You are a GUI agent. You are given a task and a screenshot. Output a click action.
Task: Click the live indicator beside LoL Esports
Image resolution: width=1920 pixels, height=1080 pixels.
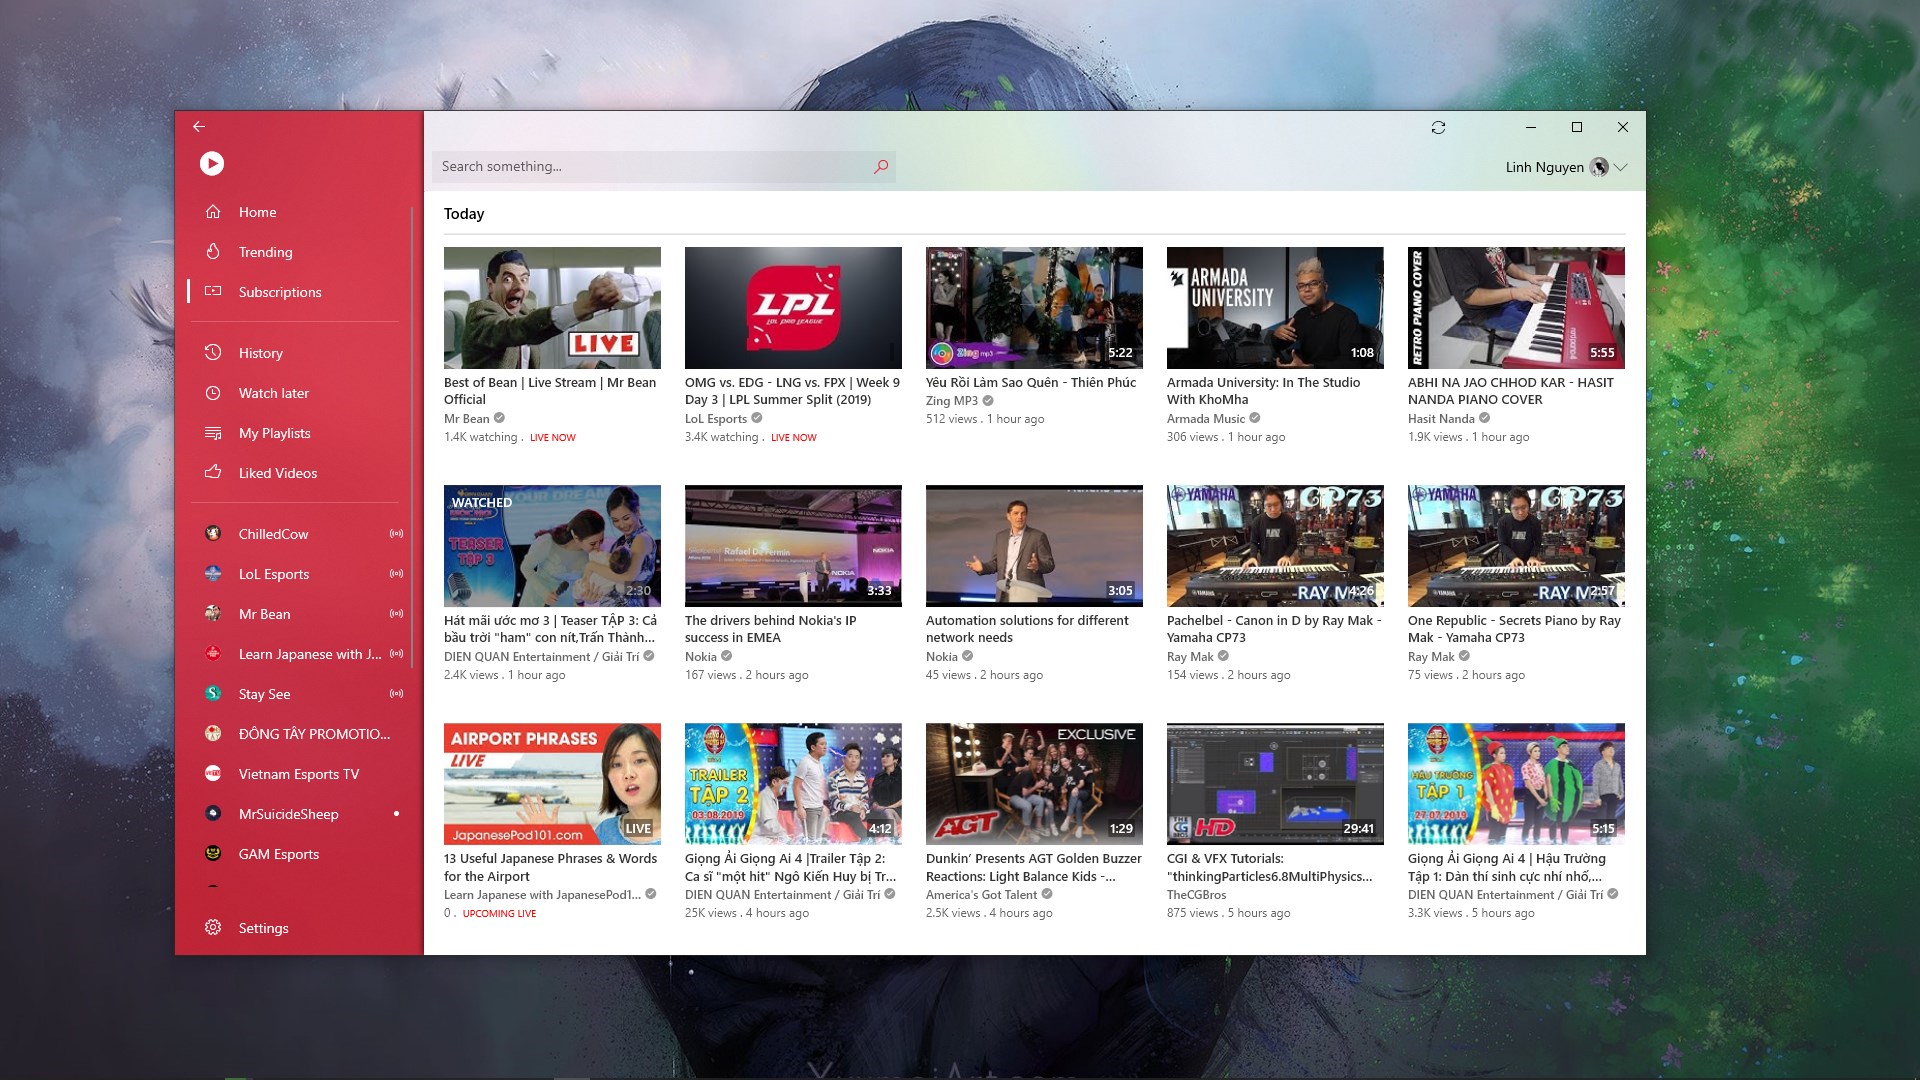[x=396, y=574]
